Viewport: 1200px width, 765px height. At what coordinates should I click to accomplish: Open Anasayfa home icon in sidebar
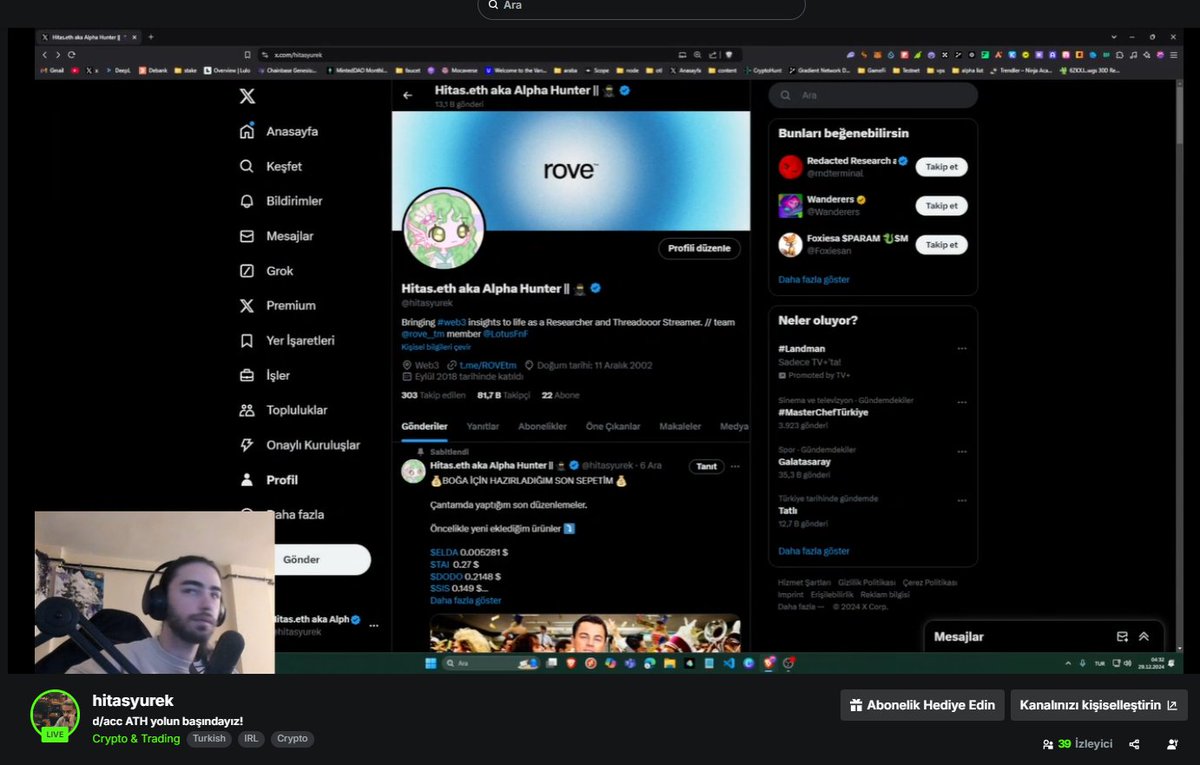(247, 131)
